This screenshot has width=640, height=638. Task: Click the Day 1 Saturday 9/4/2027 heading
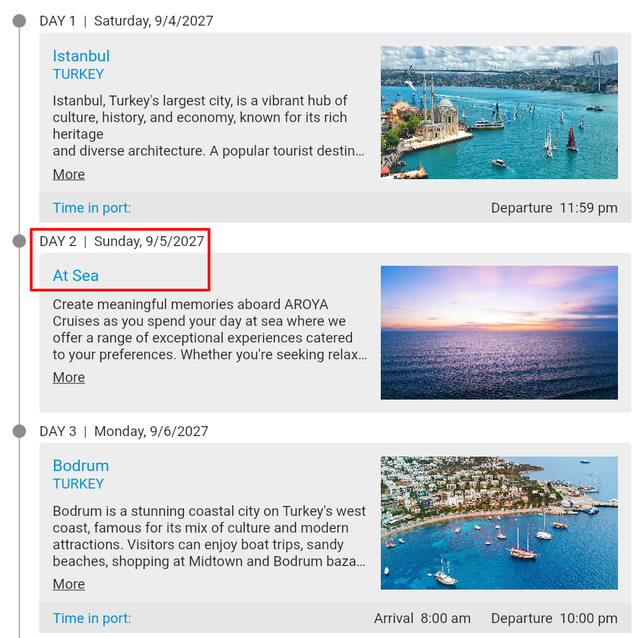pos(127,21)
